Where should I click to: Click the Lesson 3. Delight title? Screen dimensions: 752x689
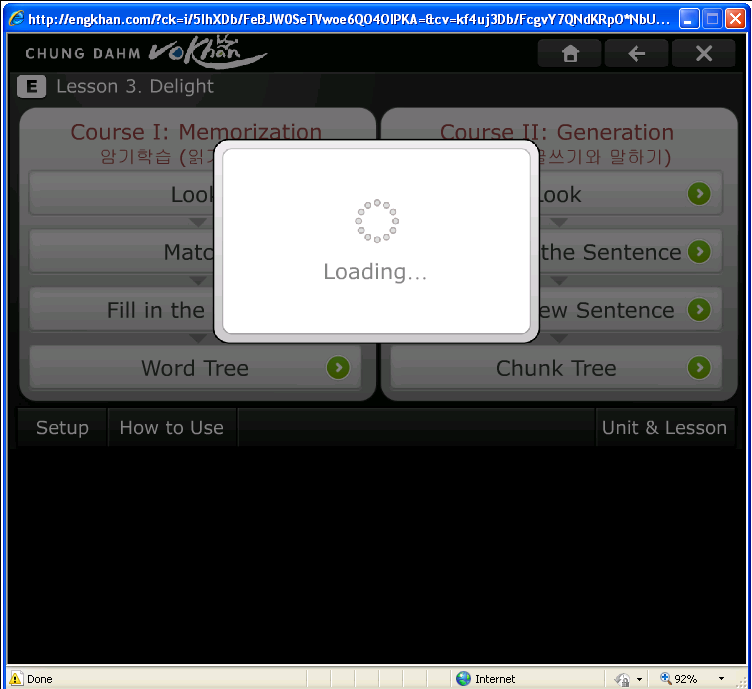(135, 87)
